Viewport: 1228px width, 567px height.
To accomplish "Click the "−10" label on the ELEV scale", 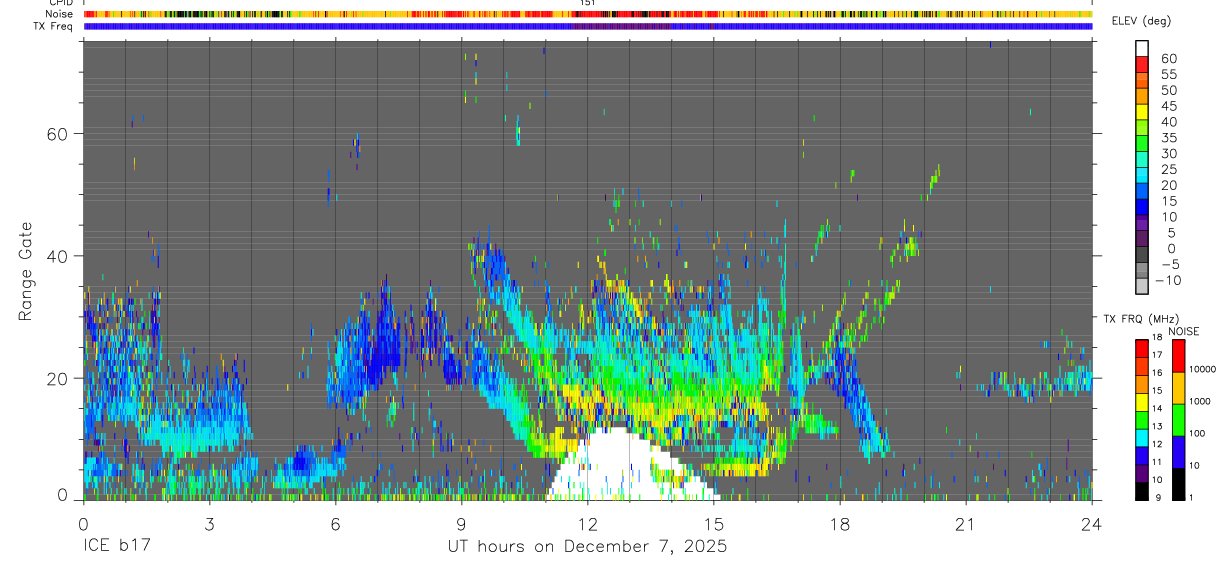I will tap(1168, 280).
